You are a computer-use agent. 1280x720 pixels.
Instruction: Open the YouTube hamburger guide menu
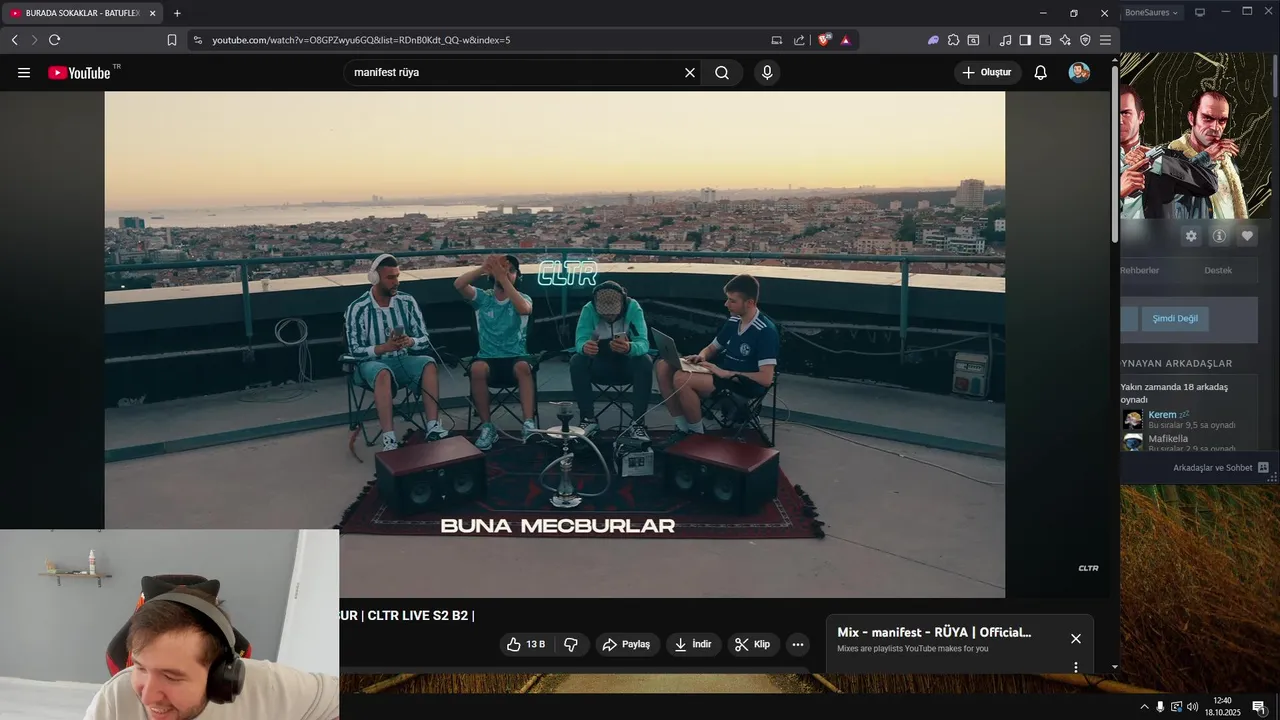pyautogui.click(x=24, y=73)
